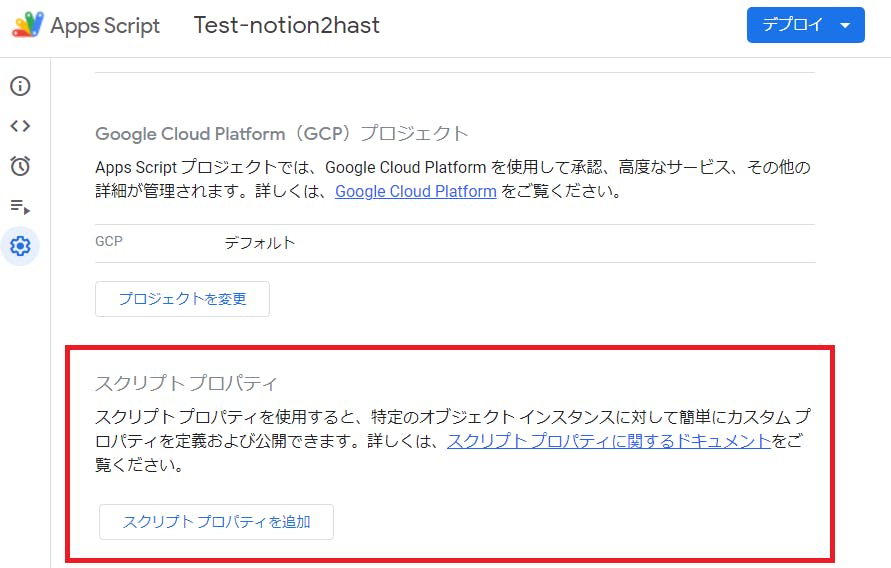Click the GCP row label
891x568 pixels.
109,241
